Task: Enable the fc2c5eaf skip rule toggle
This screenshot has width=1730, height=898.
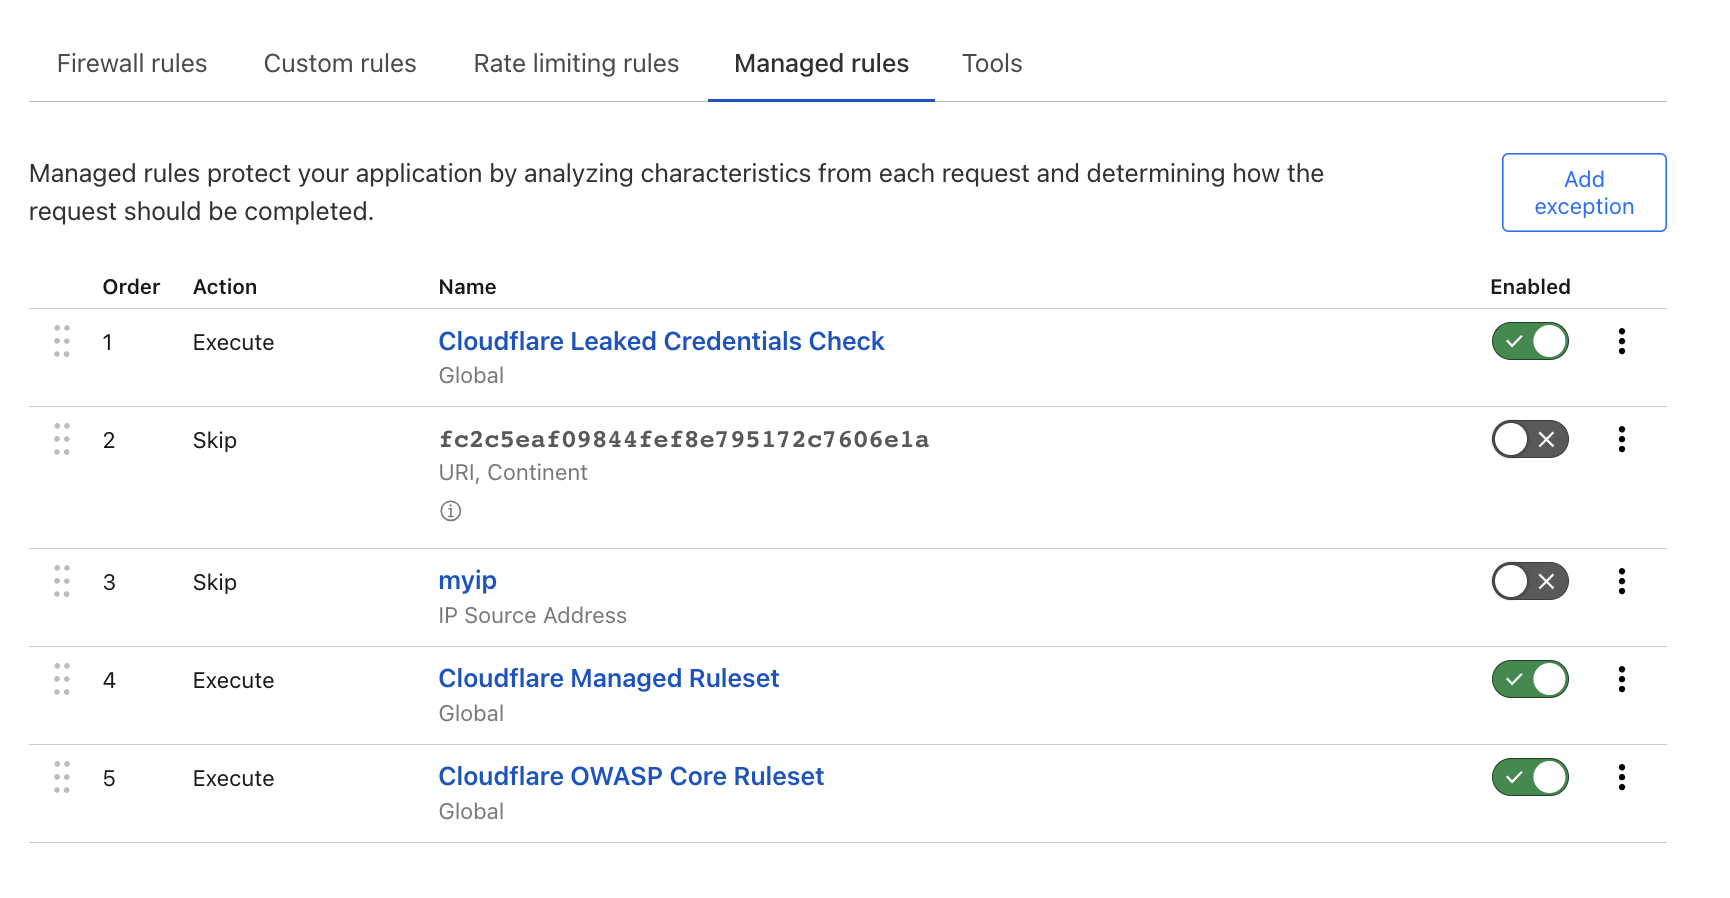Action: coord(1530,439)
